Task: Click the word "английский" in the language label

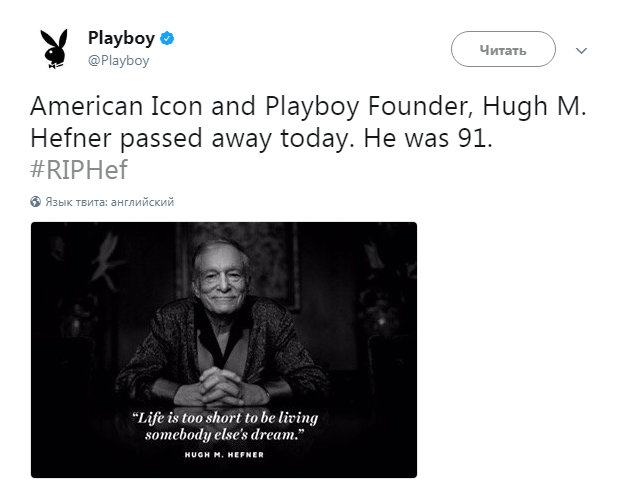Action: tap(148, 201)
